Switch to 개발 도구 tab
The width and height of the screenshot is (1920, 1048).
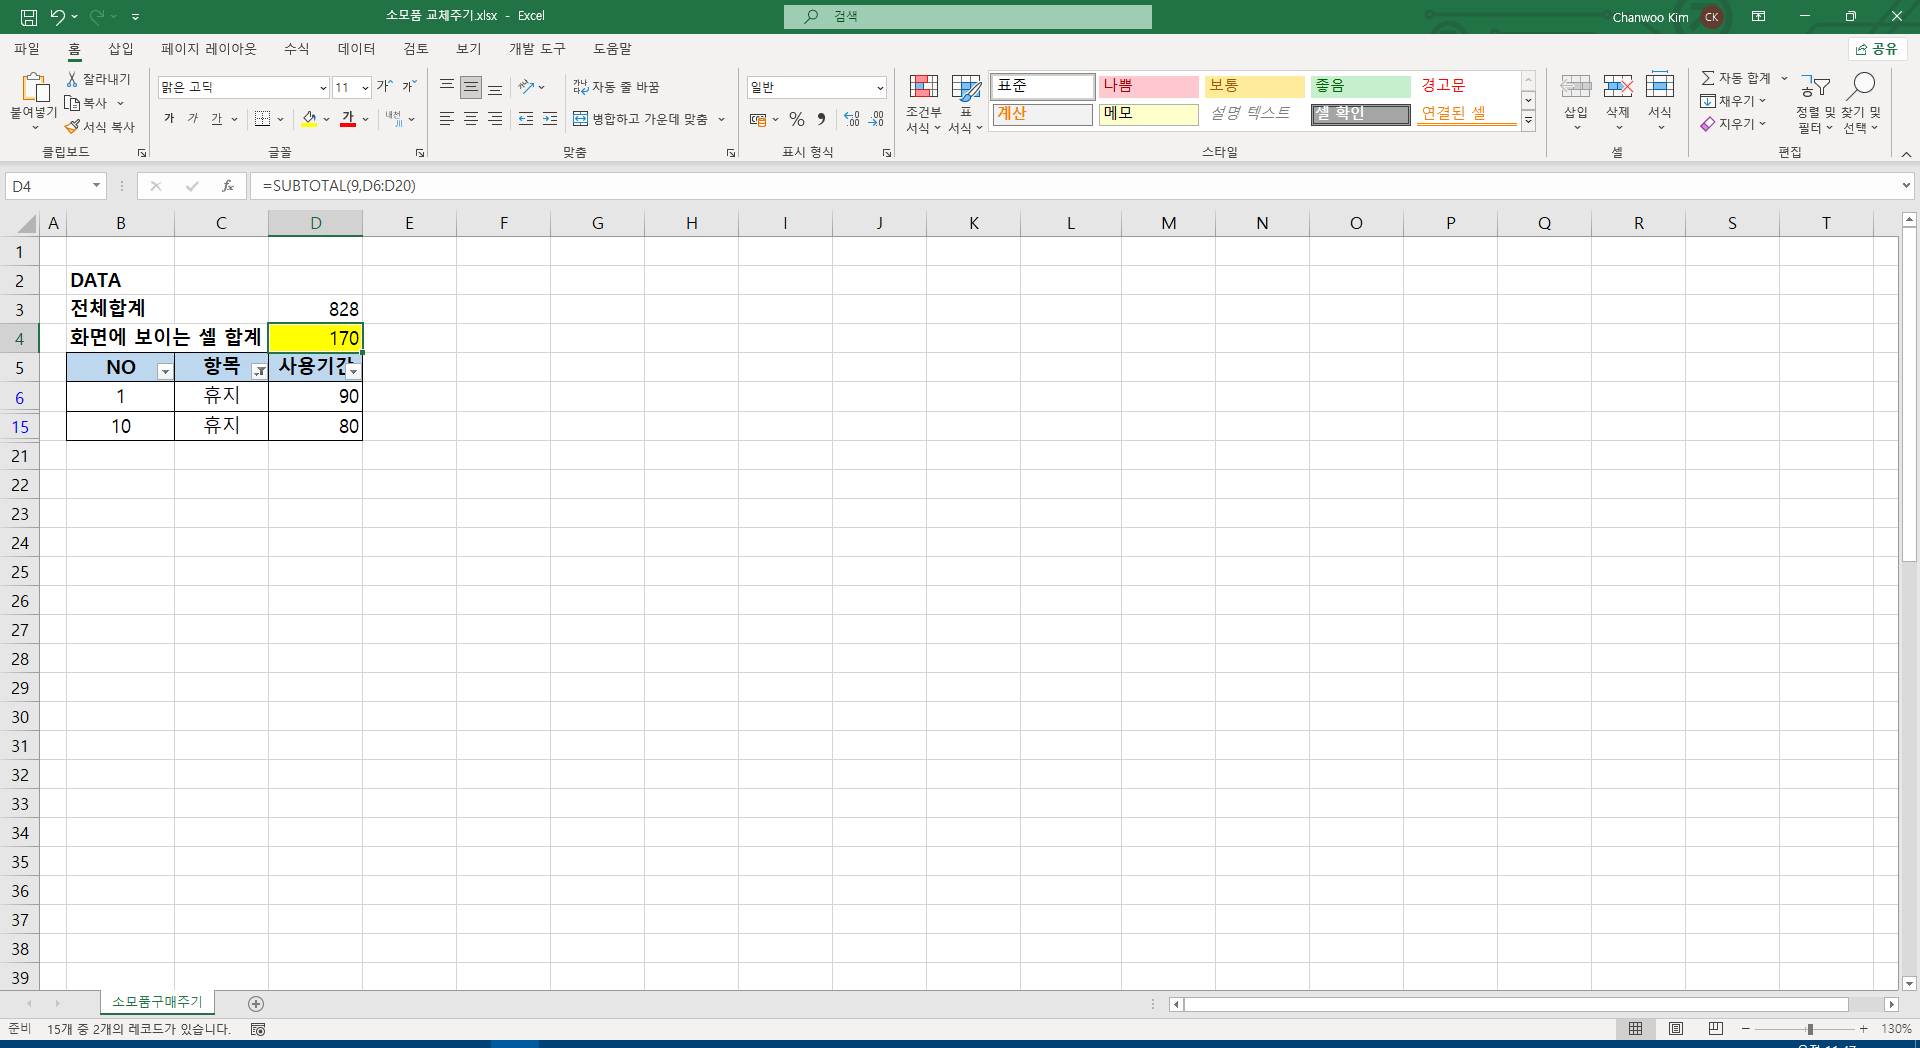point(537,48)
